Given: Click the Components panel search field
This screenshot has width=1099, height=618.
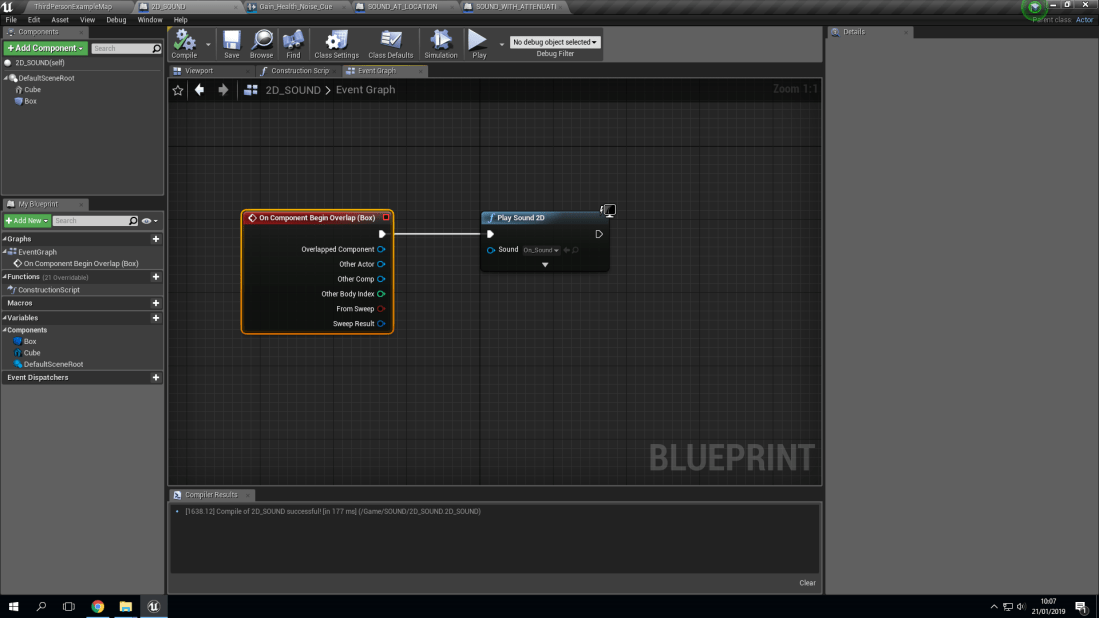Looking at the screenshot, I should click(121, 48).
